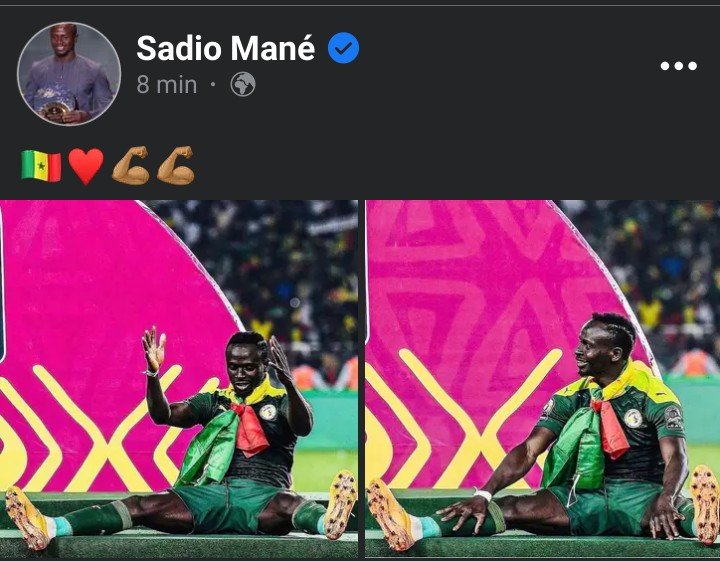The image size is (720, 561).
Task: Click the blue verified badge
Action: coord(343,48)
